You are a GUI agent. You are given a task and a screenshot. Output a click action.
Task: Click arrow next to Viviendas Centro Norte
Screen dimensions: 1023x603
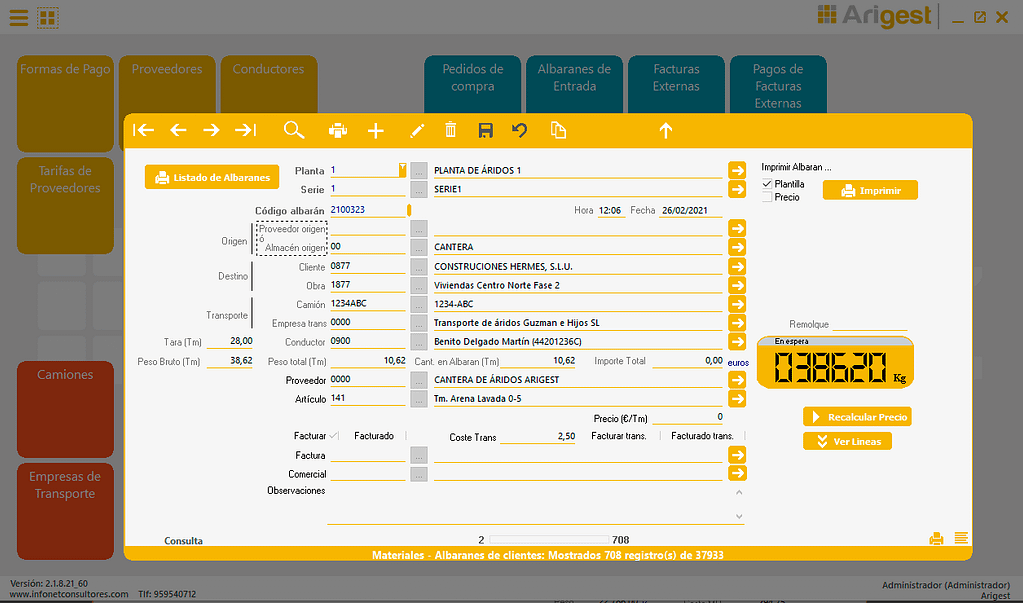737,285
